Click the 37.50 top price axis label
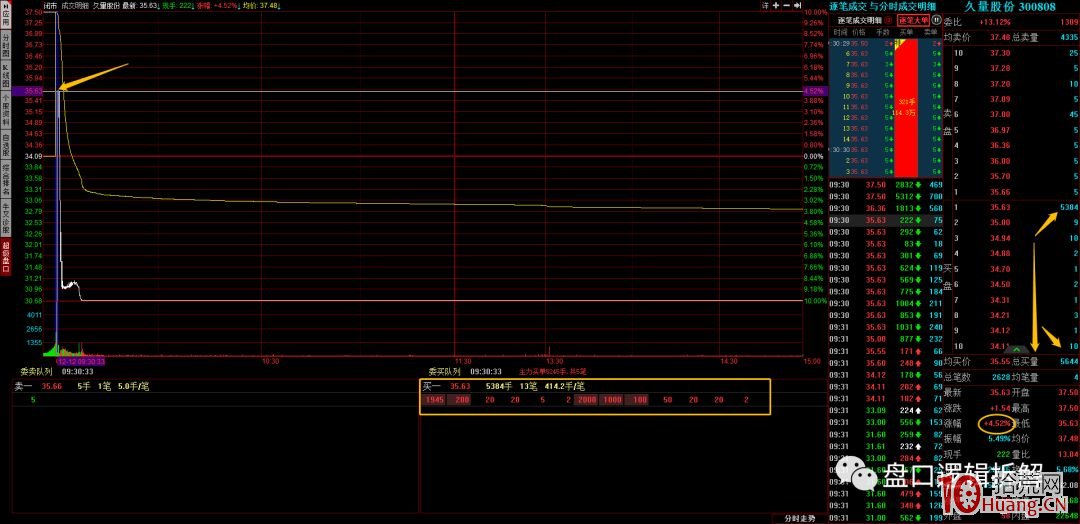This screenshot has width=1080, height=524. pos(33,12)
